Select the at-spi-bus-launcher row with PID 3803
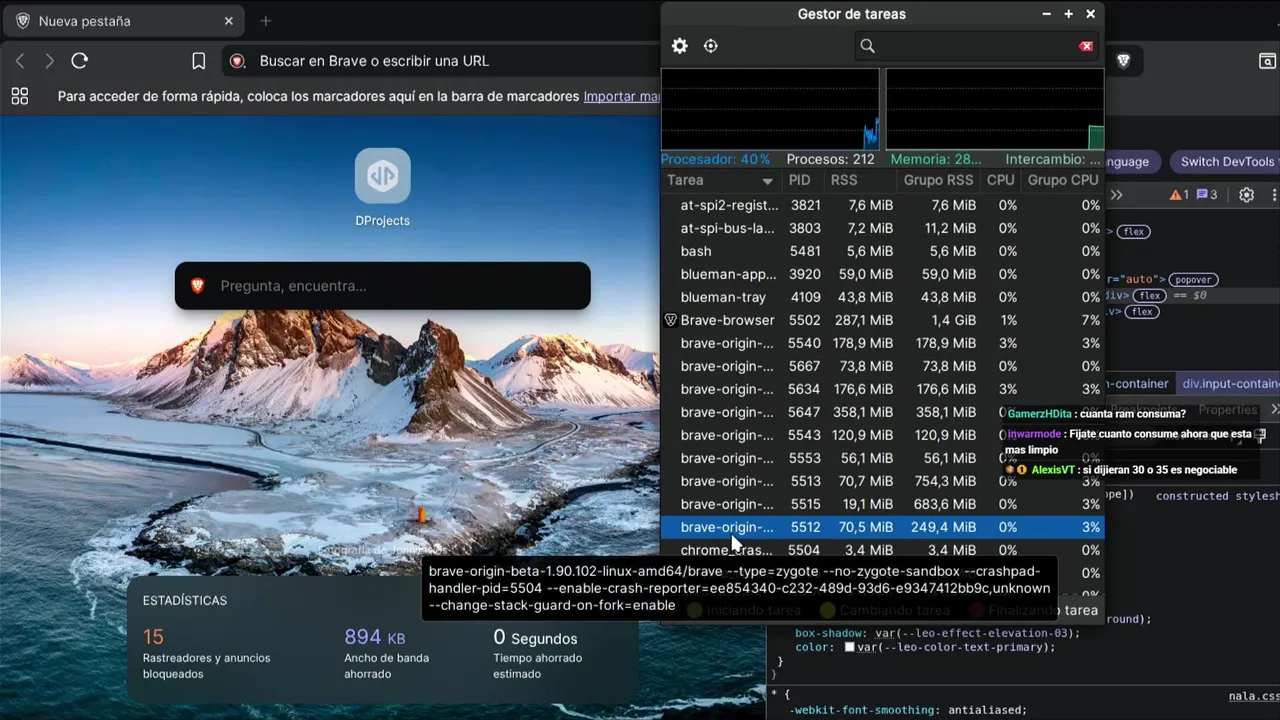 883,228
